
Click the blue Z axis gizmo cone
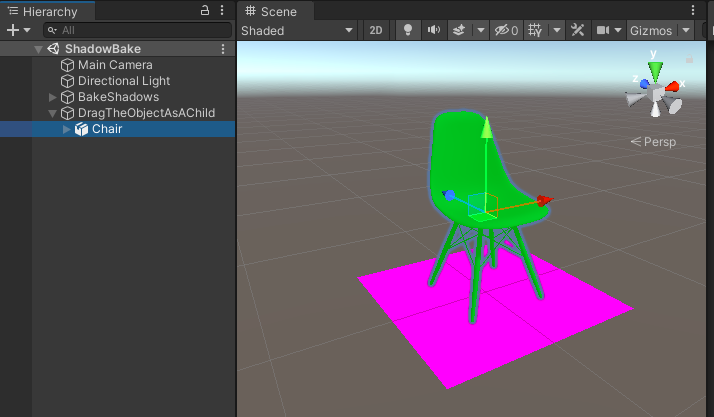point(644,84)
